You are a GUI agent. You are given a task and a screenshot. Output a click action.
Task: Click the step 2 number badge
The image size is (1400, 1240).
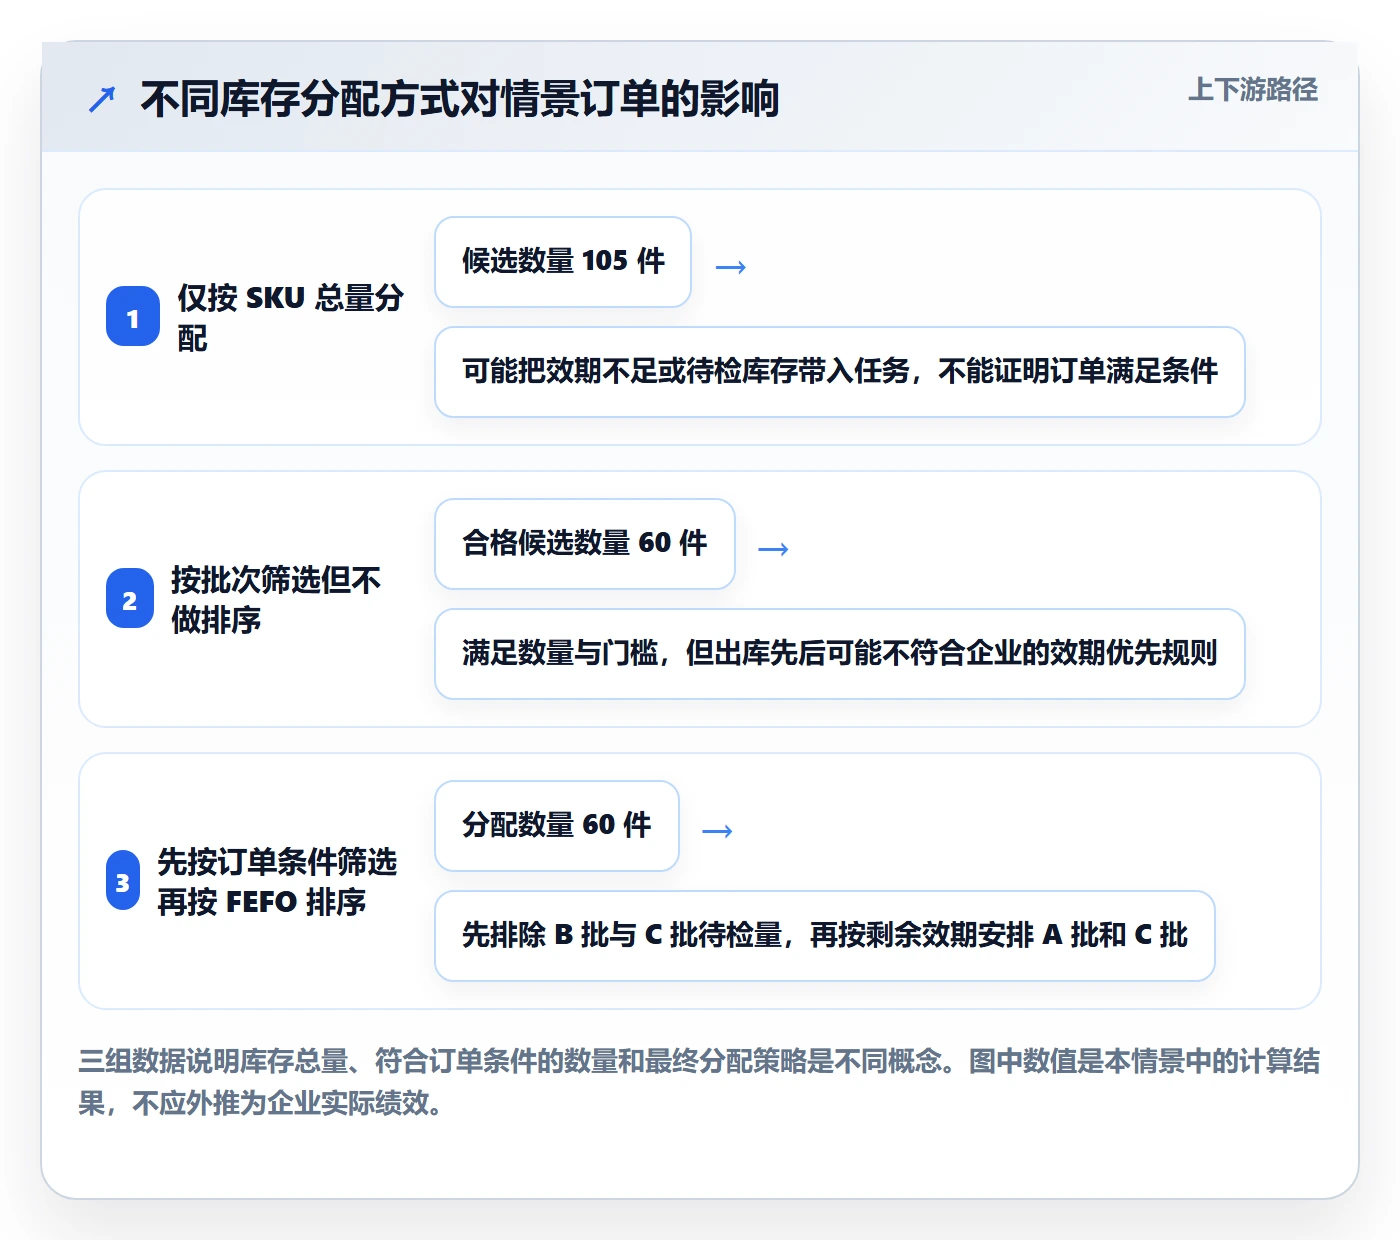(x=130, y=599)
